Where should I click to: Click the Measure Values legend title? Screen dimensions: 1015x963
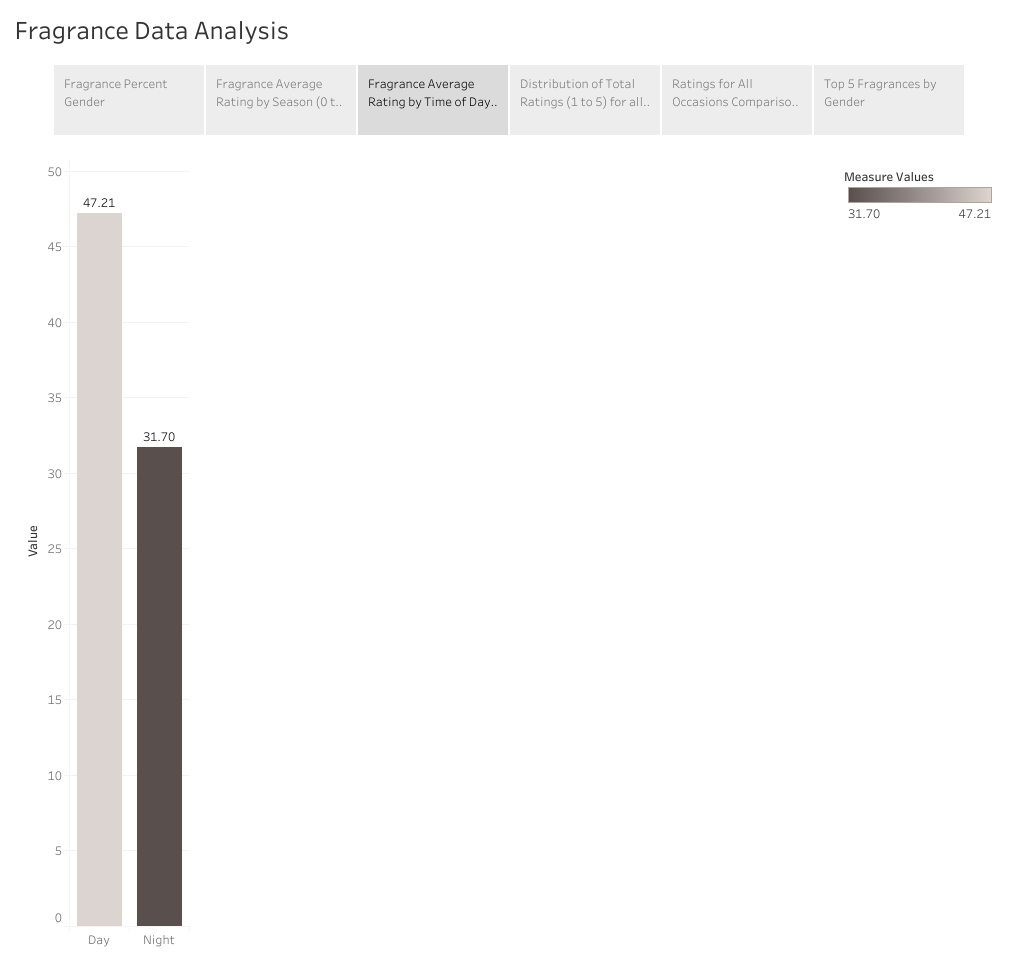tap(888, 177)
